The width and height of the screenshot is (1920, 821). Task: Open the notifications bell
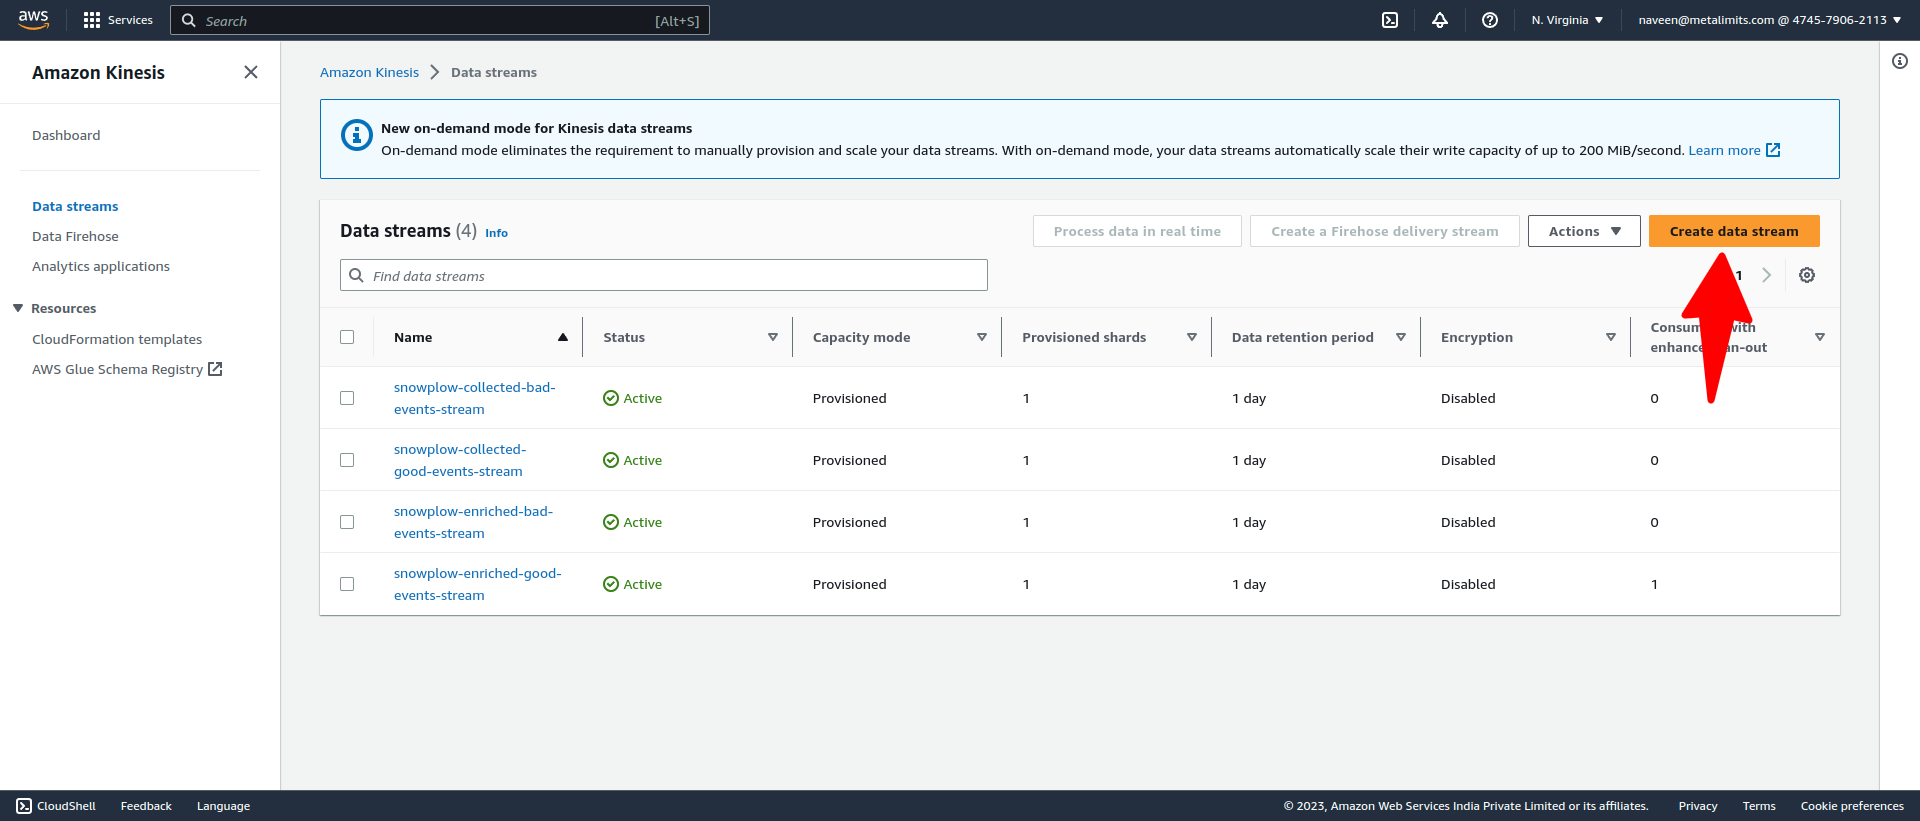[1440, 20]
